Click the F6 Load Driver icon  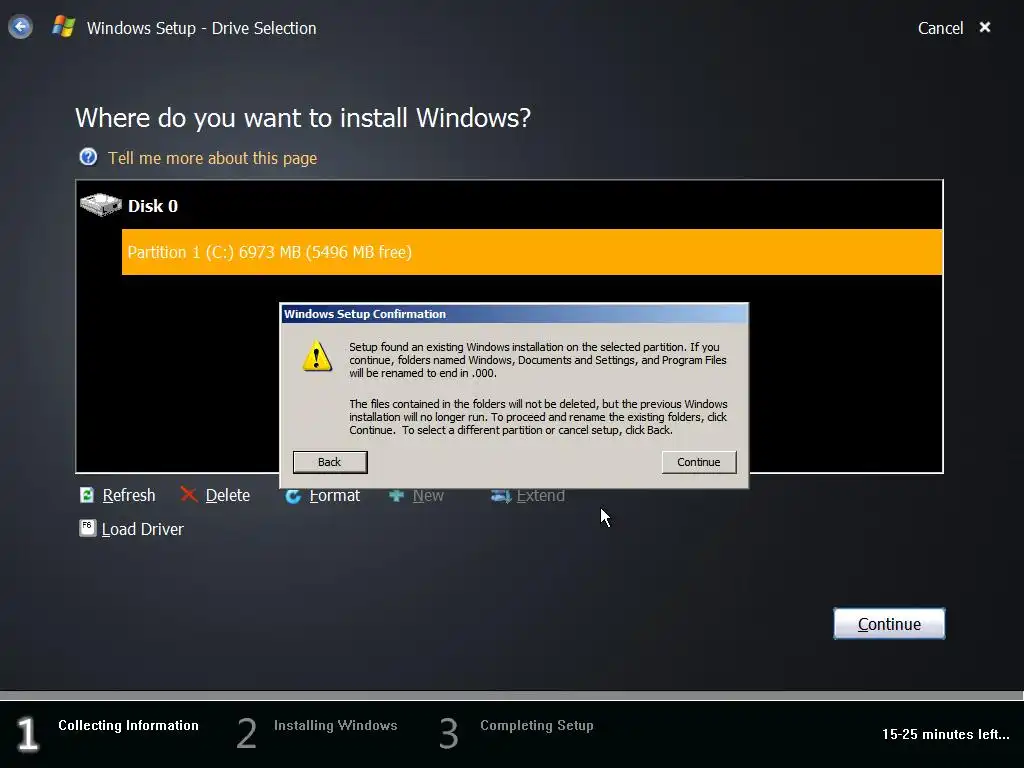pyautogui.click(x=88, y=528)
